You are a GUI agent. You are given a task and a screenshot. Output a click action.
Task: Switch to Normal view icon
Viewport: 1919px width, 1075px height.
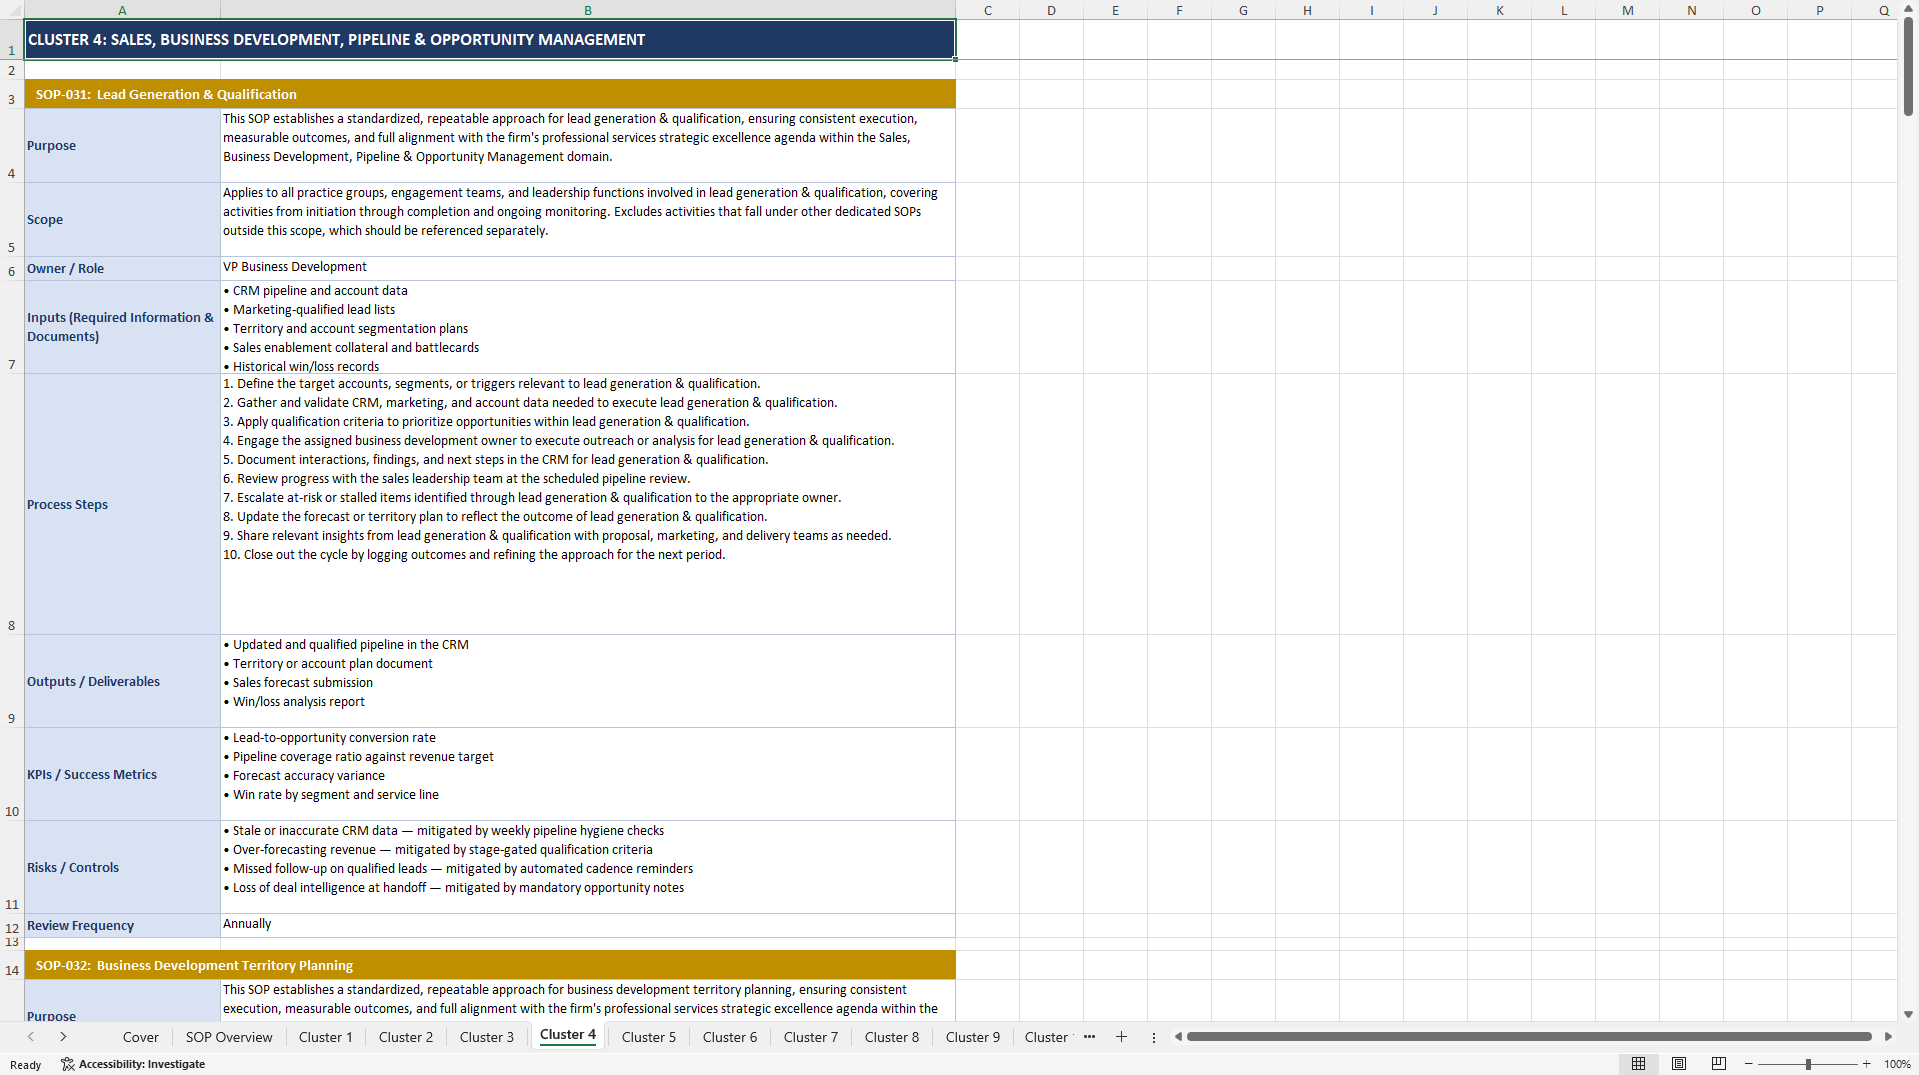coord(1638,1064)
